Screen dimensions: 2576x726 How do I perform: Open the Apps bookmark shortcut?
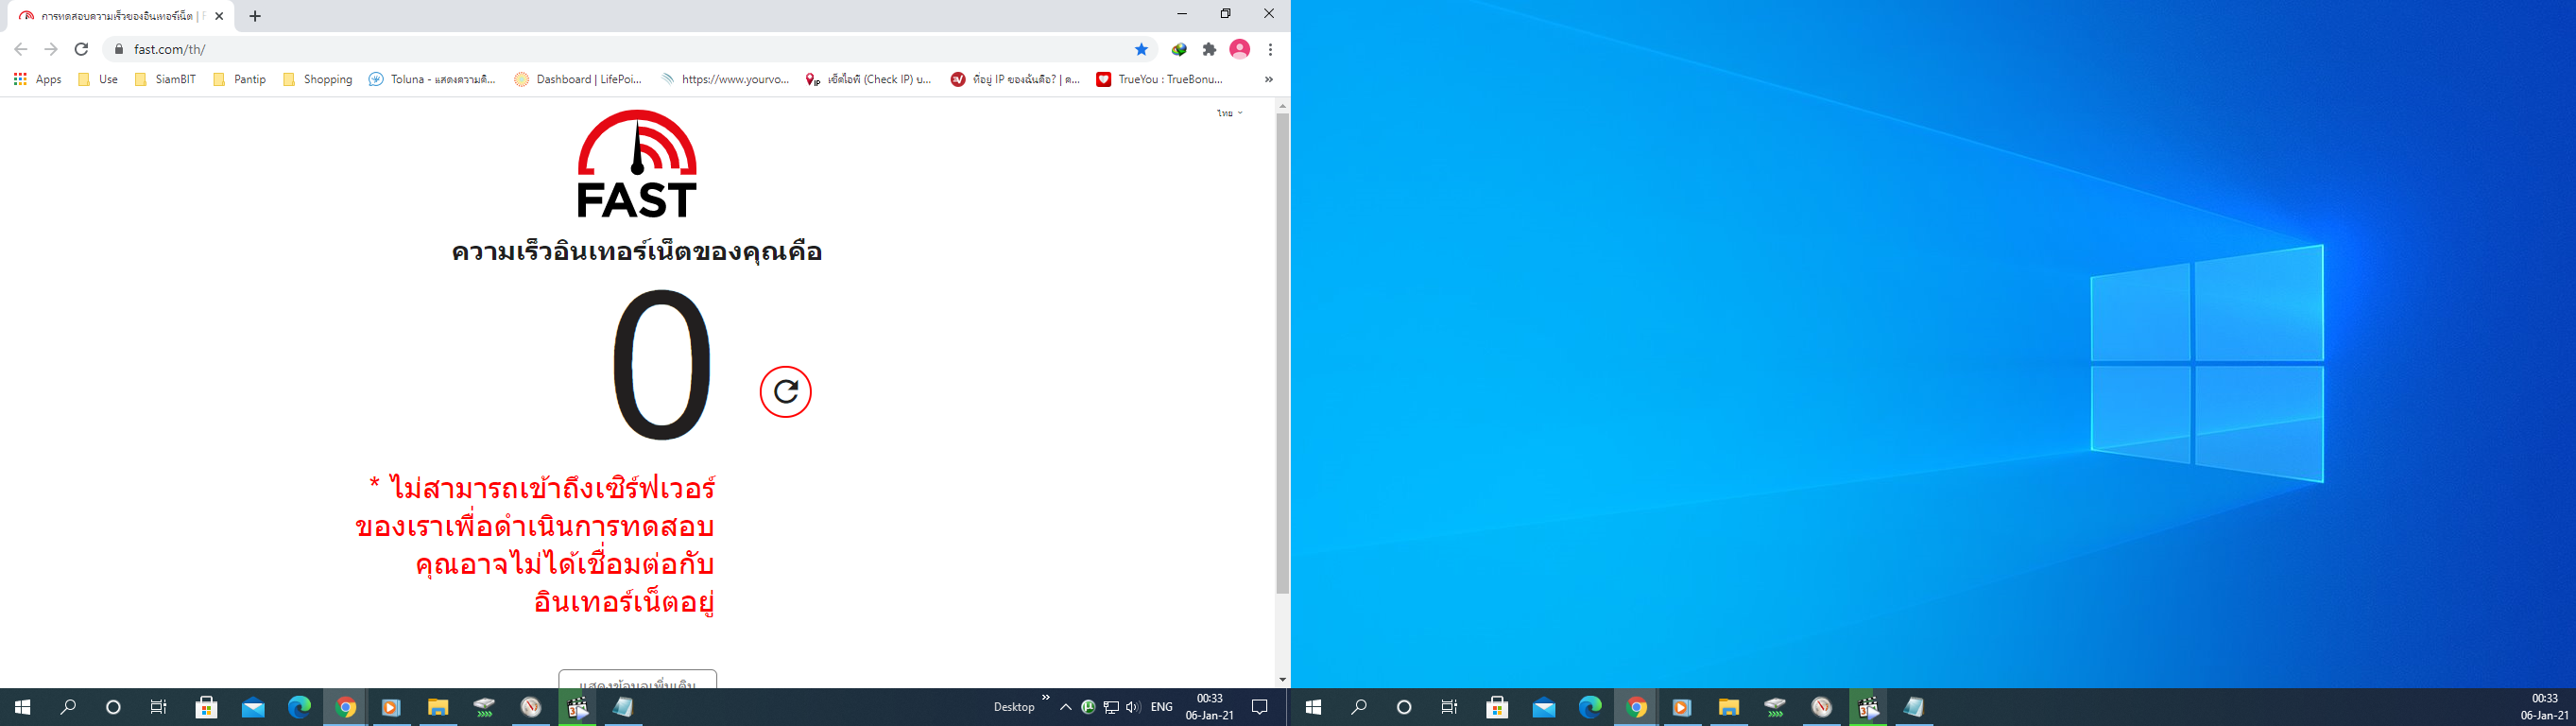(38, 79)
